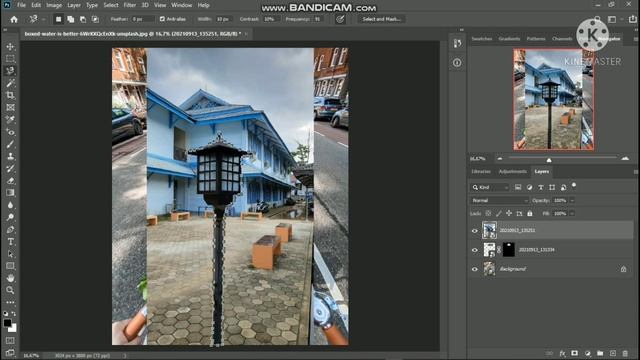Open the Properties info panel icon
The height and width of the screenshot is (360, 640).
pyautogui.click(x=457, y=62)
